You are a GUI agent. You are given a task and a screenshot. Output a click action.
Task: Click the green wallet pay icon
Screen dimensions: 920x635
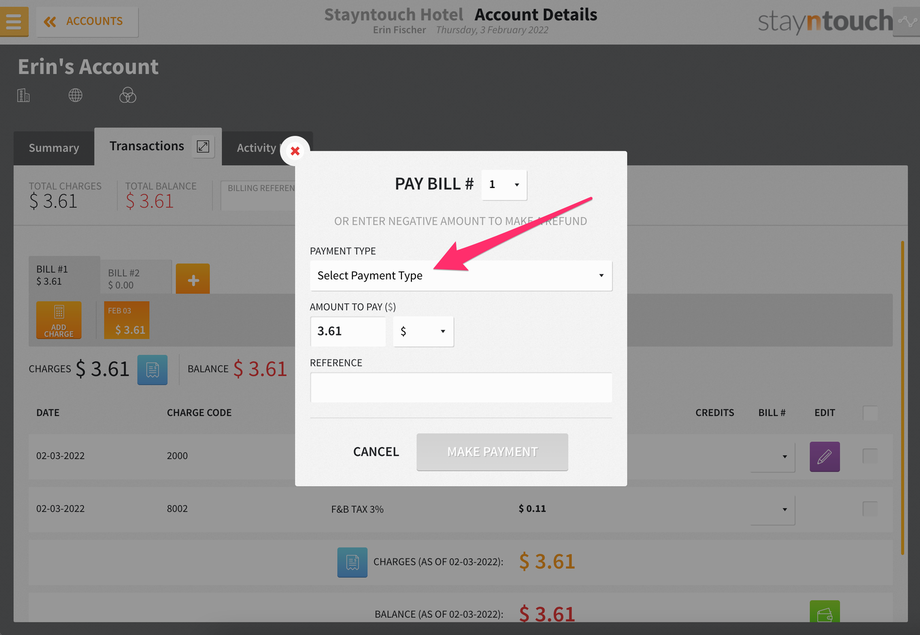click(x=824, y=612)
